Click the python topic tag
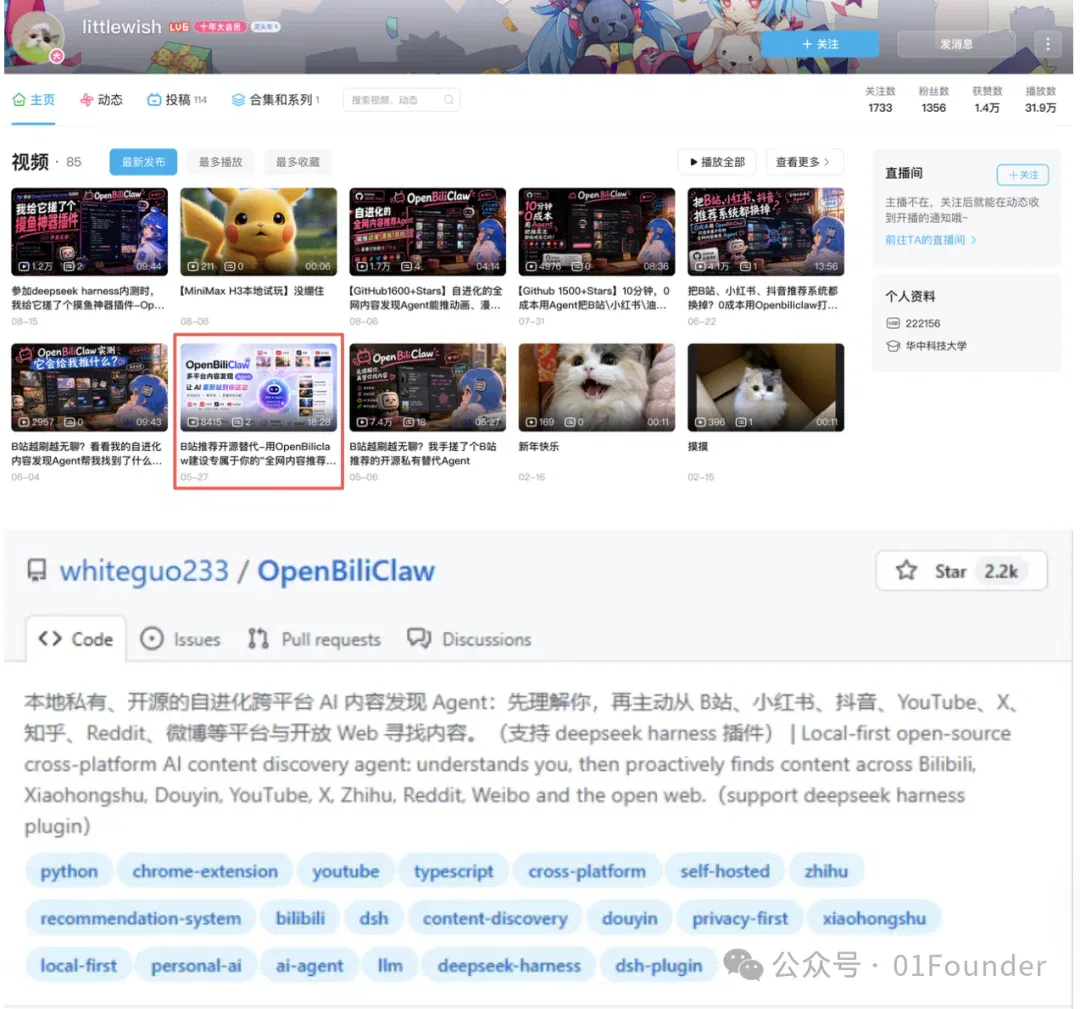The width and height of the screenshot is (1080, 1009). coord(69,871)
